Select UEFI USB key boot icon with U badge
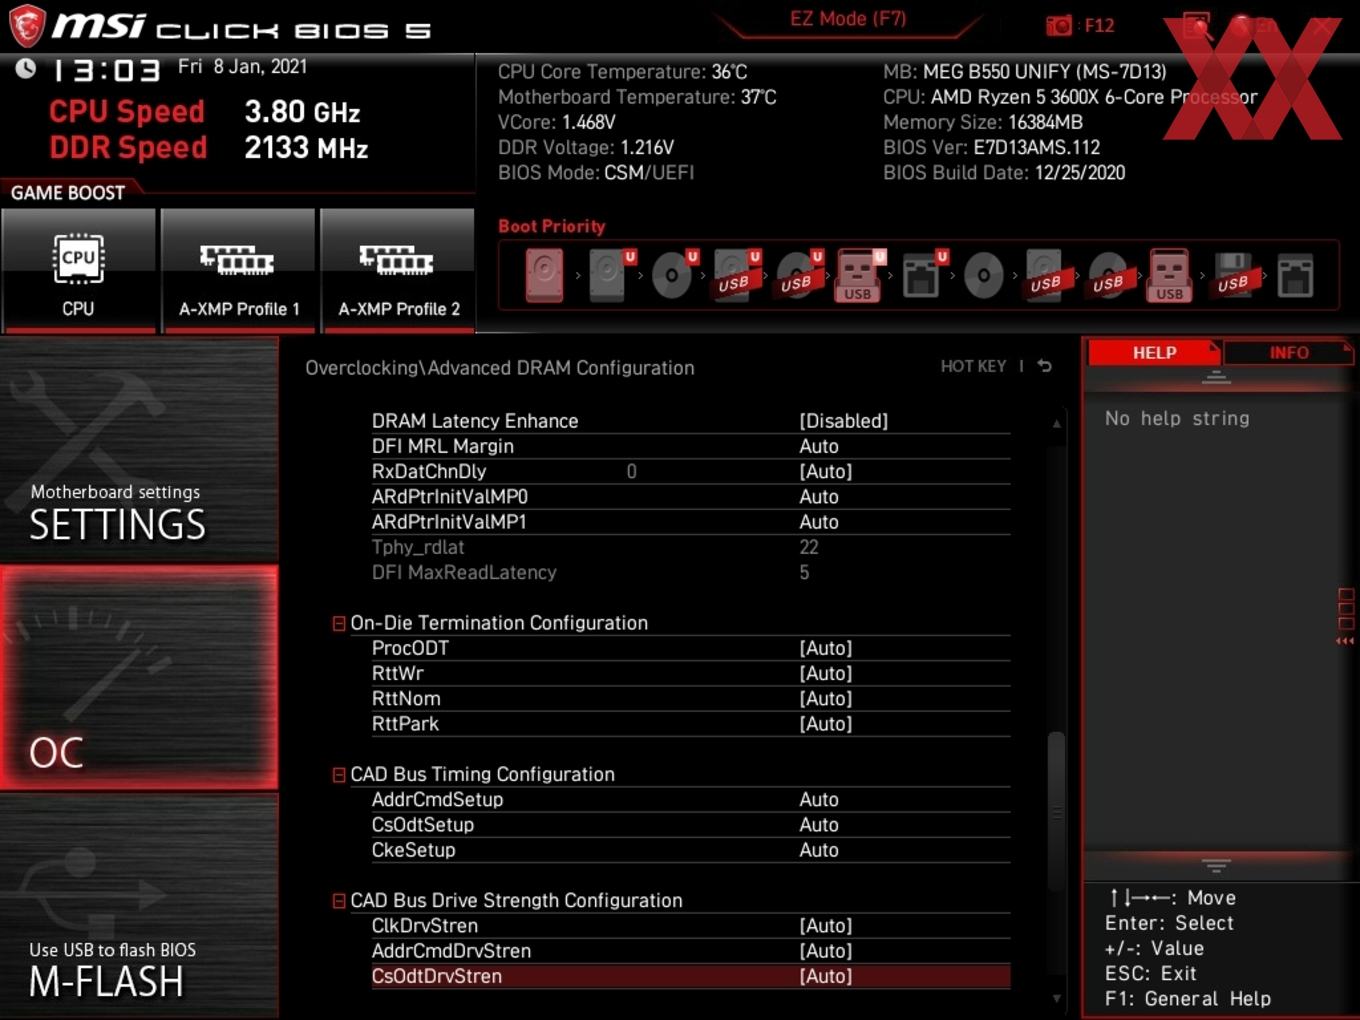 859,275
